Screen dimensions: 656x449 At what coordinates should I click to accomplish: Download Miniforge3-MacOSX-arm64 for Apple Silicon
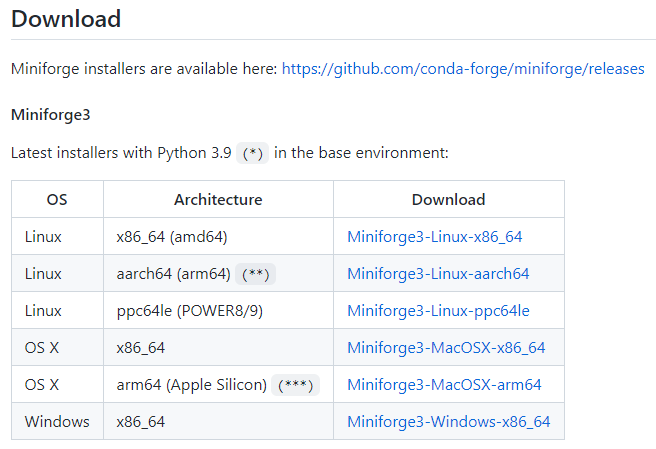444,385
